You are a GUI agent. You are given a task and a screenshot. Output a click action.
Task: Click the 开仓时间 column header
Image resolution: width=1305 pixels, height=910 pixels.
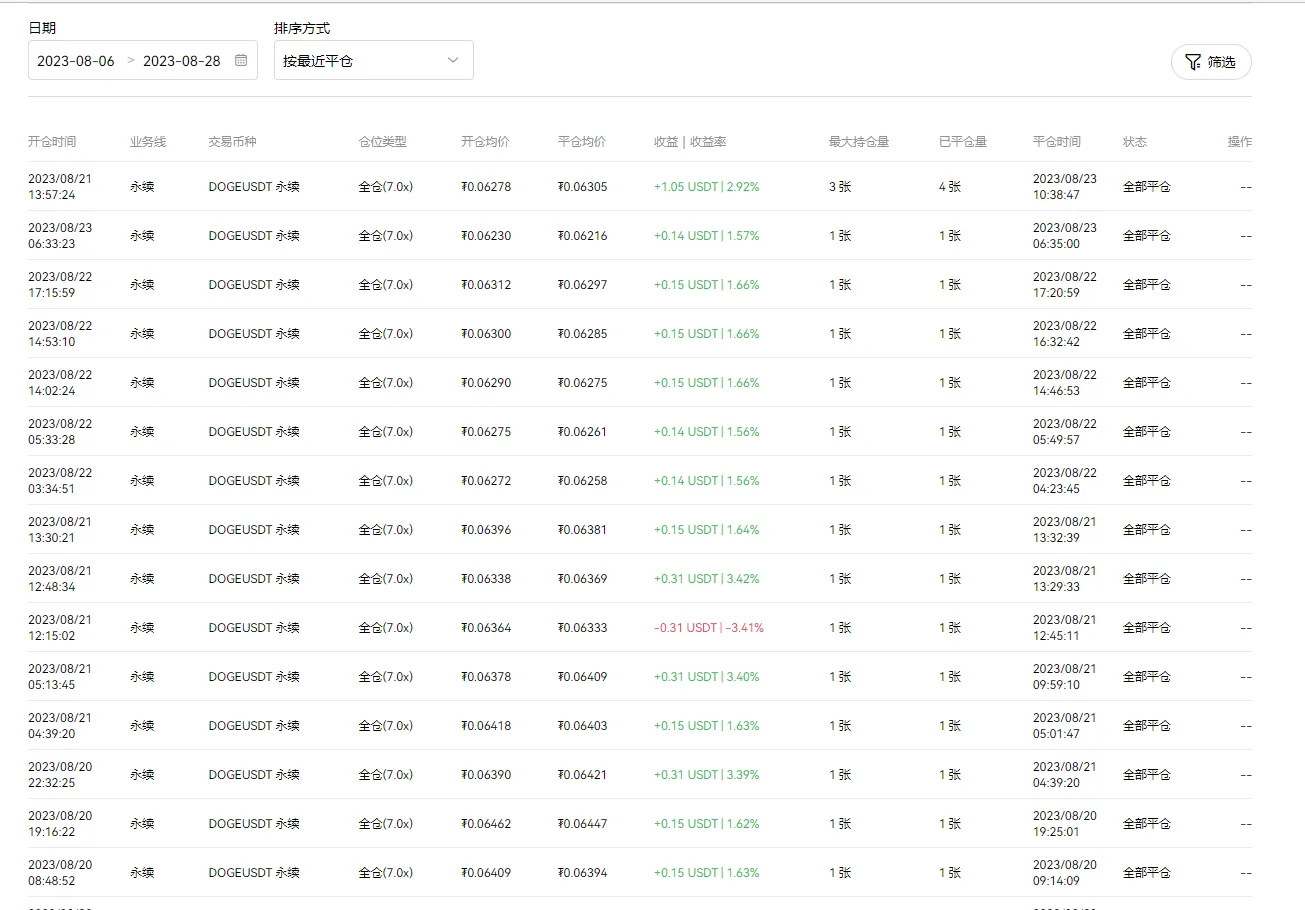(52, 142)
